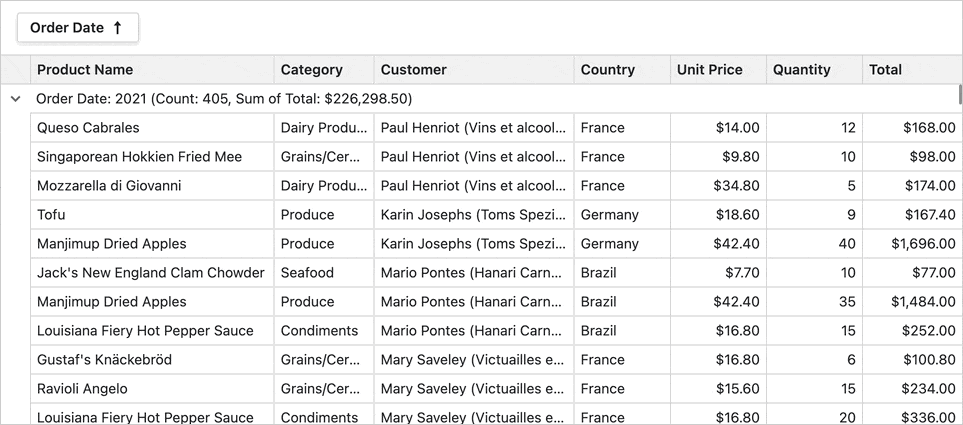Image resolution: width=963 pixels, height=425 pixels.
Task: Click the Seafood category cell
Action: click(308, 273)
